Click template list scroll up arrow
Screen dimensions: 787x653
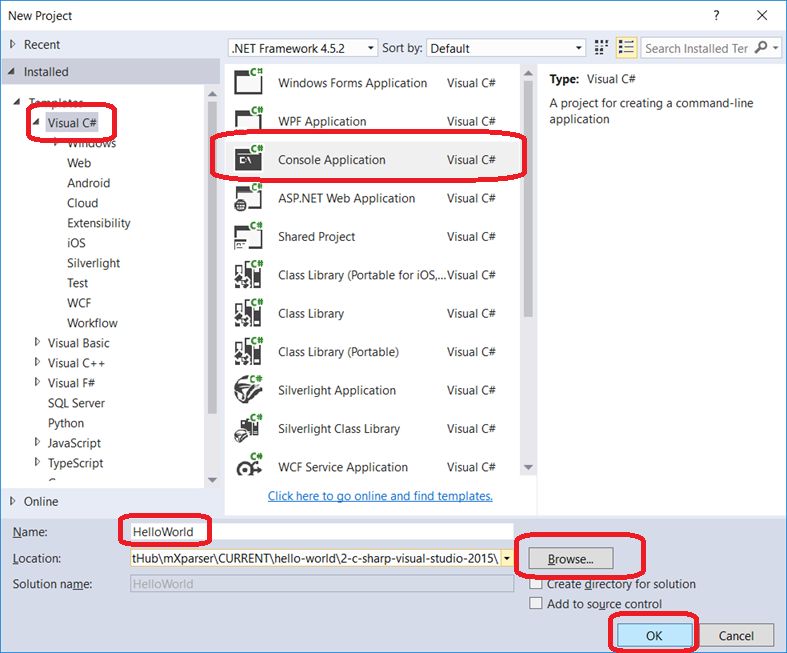[528, 73]
